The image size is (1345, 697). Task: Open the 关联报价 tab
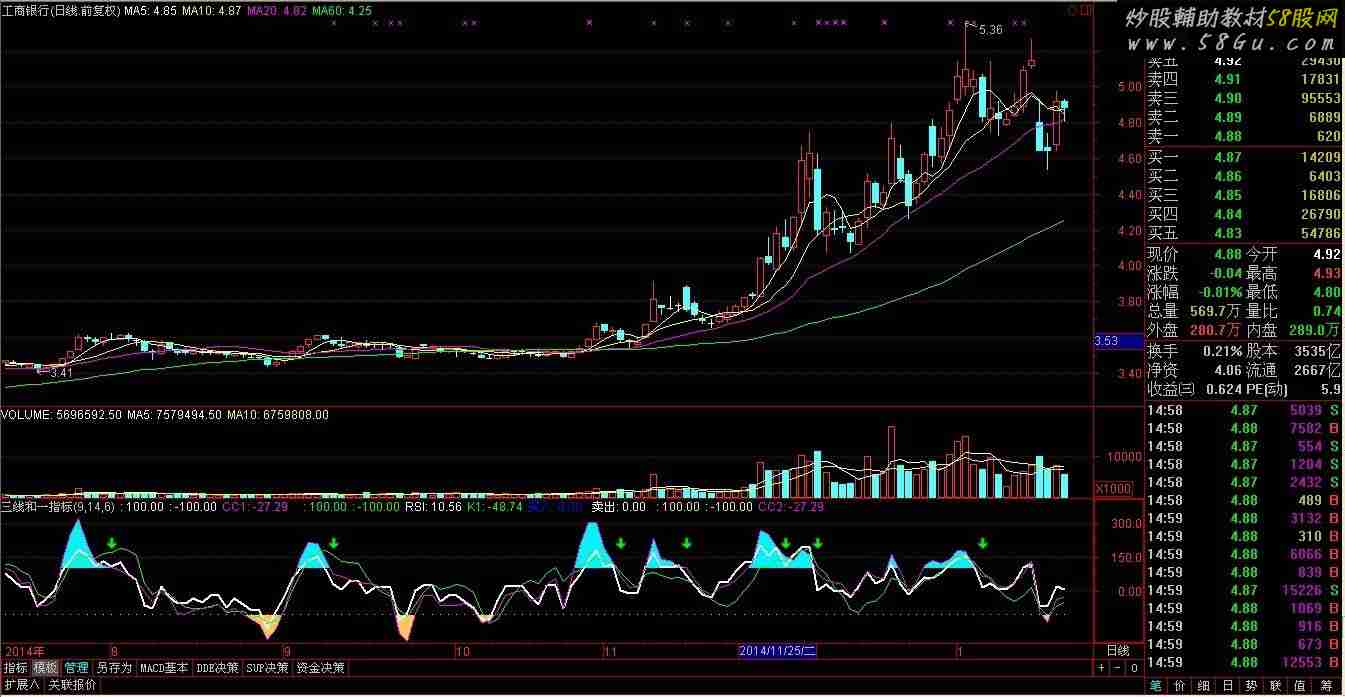72,685
